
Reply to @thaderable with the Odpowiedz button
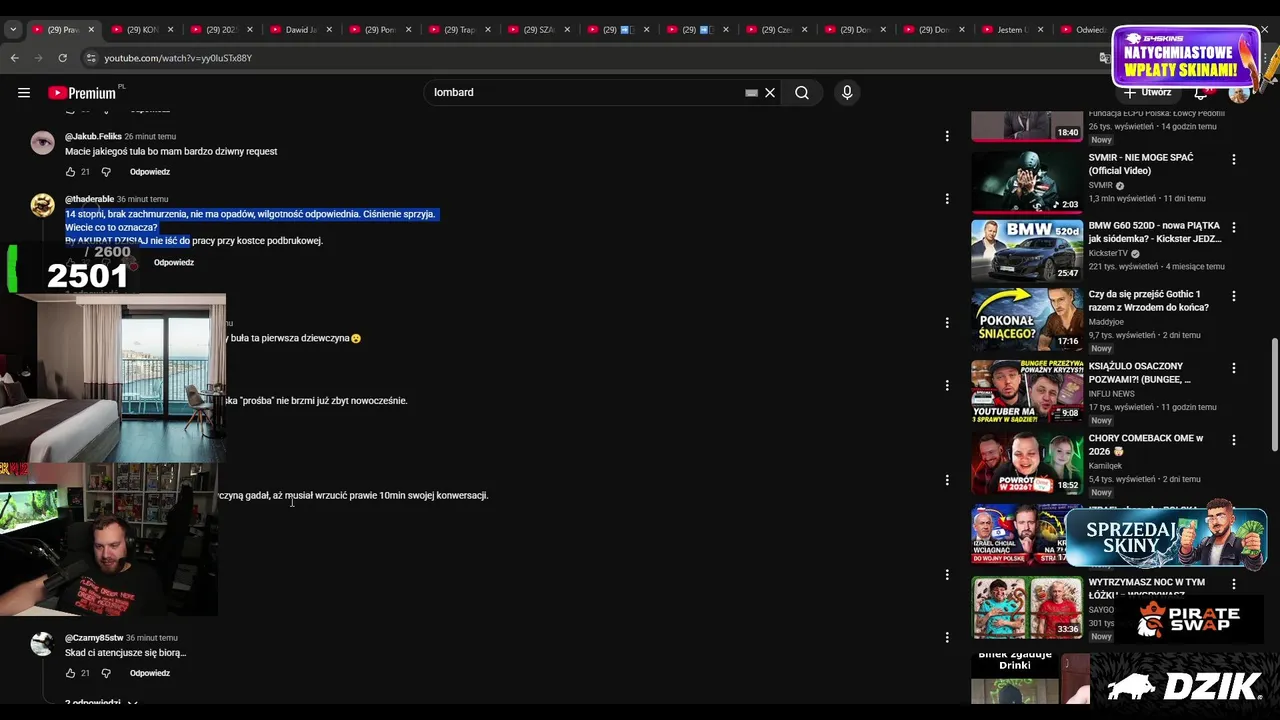pyautogui.click(x=174, y=263)
